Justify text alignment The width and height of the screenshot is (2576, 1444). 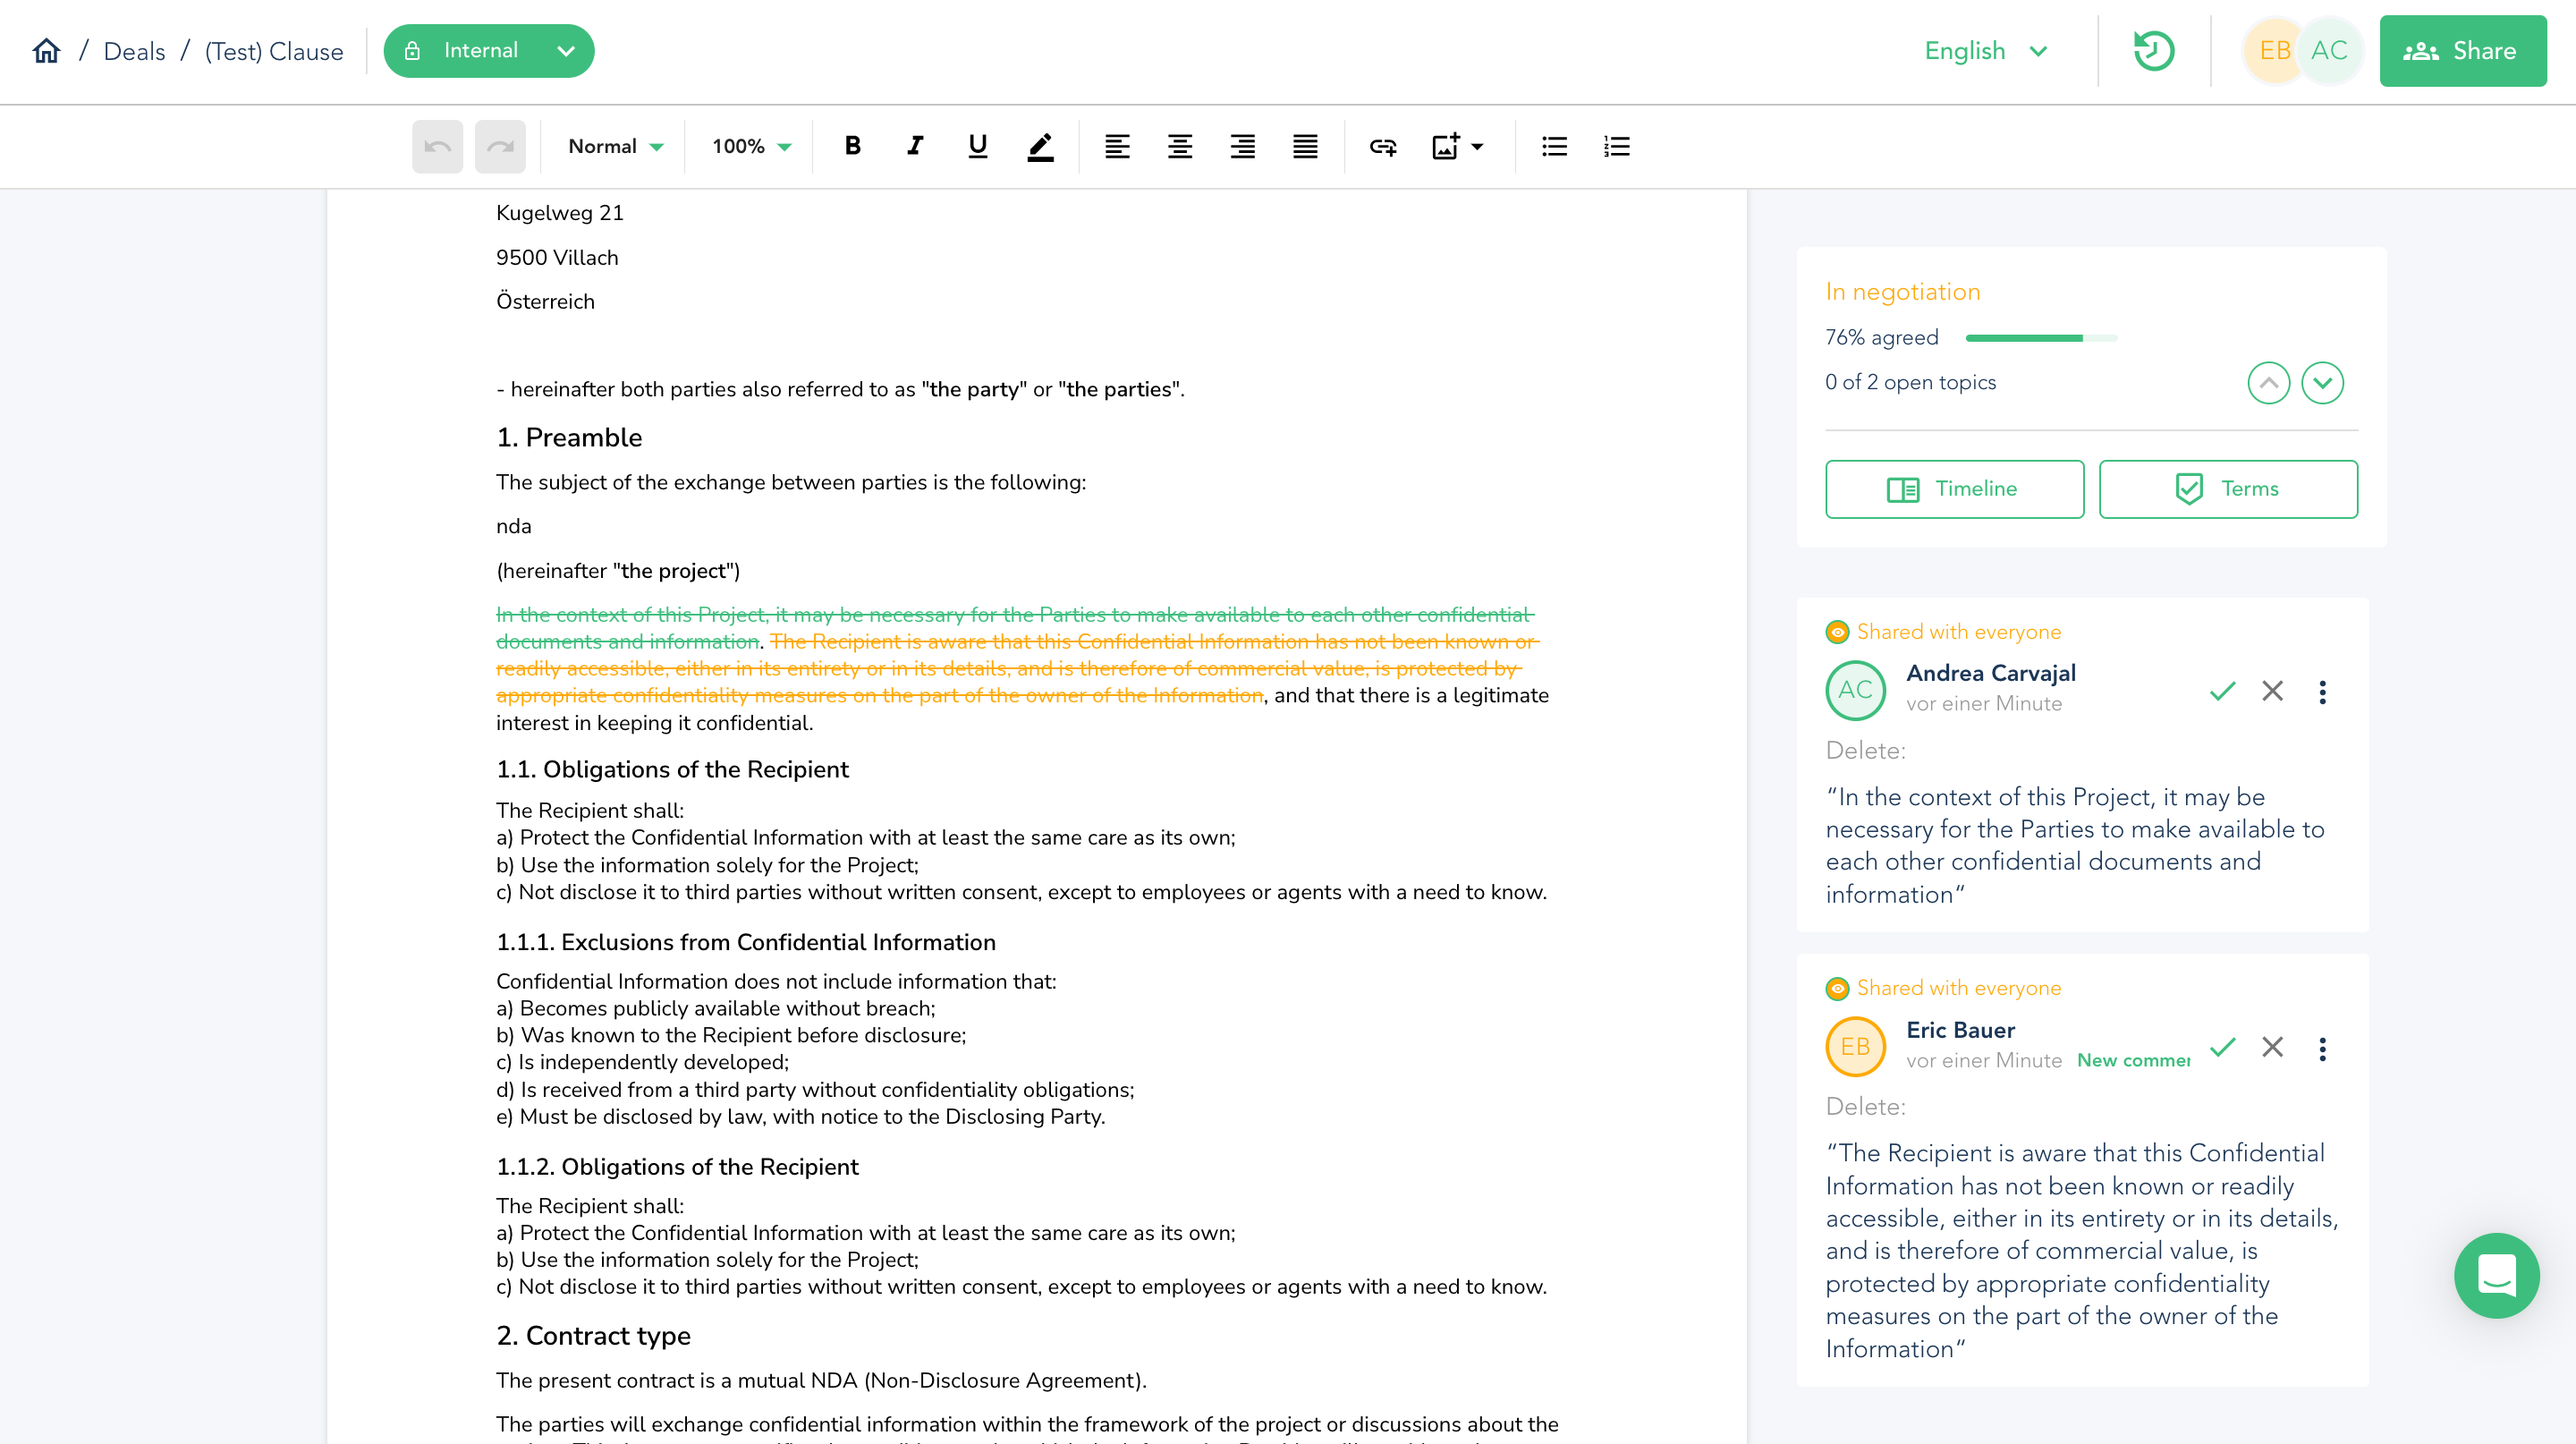1304,147
